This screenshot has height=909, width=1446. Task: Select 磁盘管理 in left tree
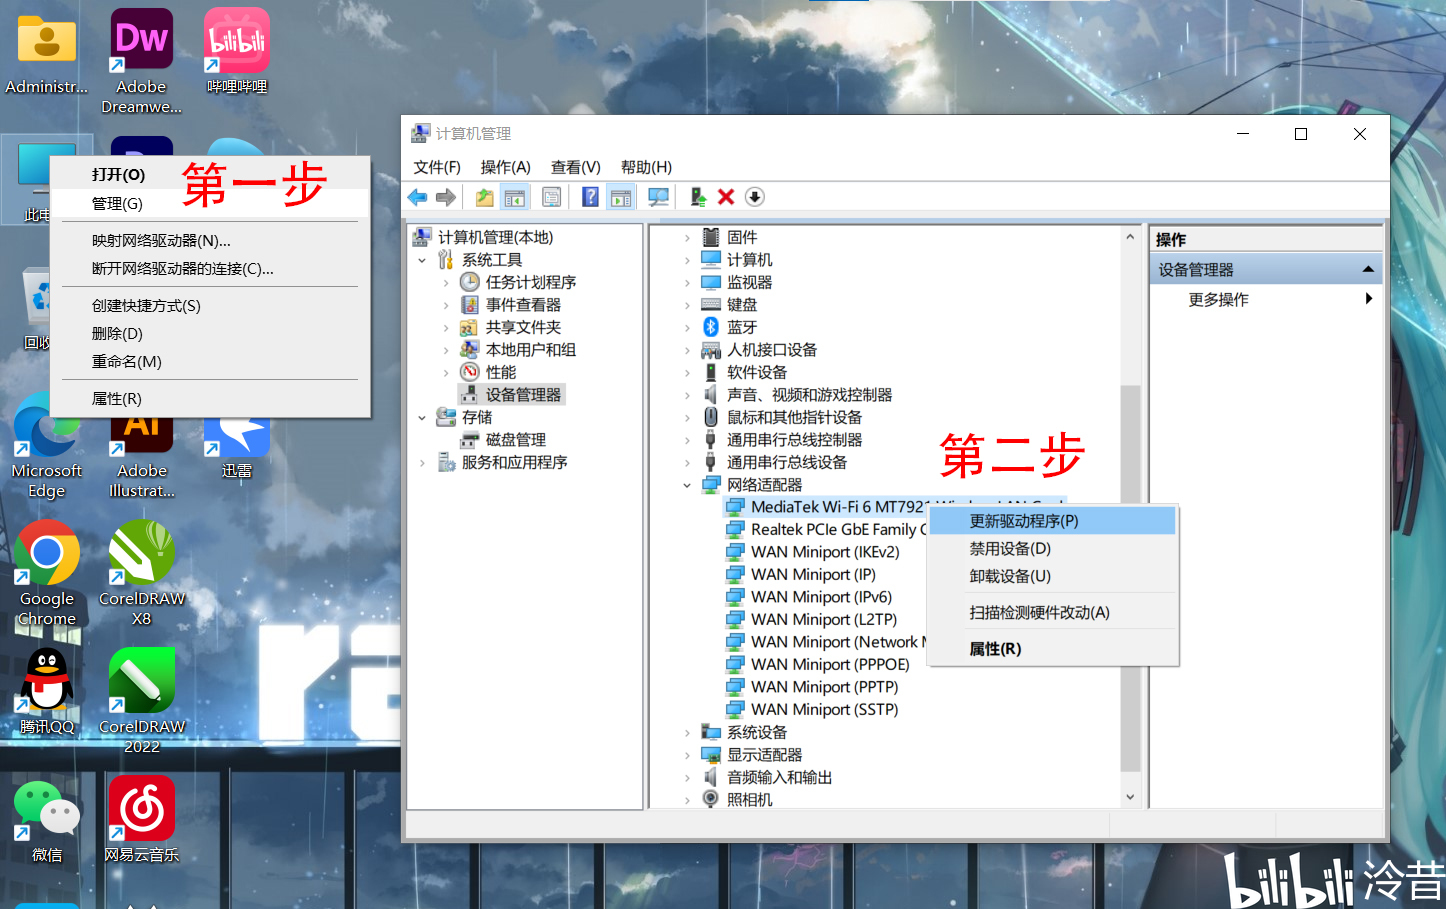pos(516,440)
